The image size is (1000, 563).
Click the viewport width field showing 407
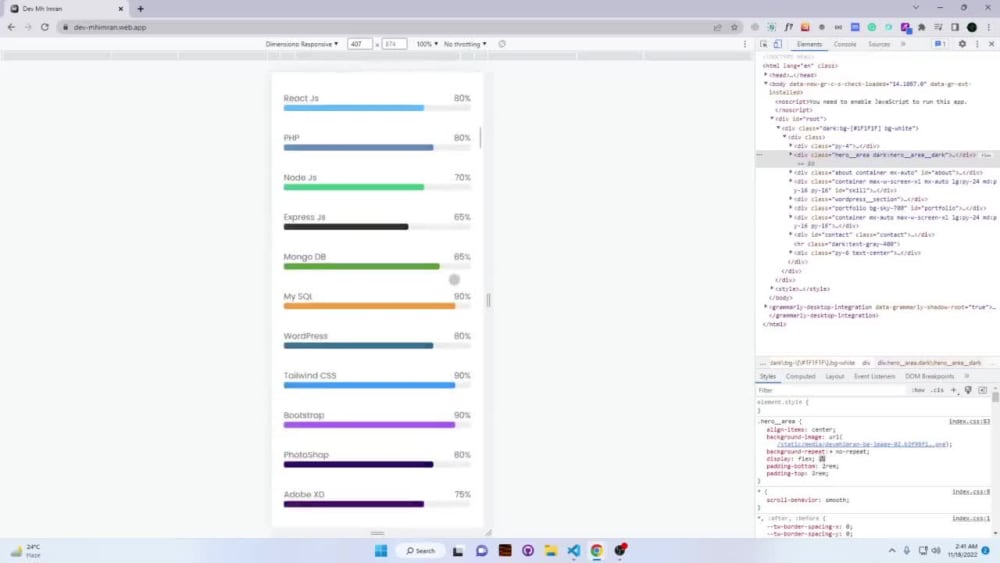360,44
